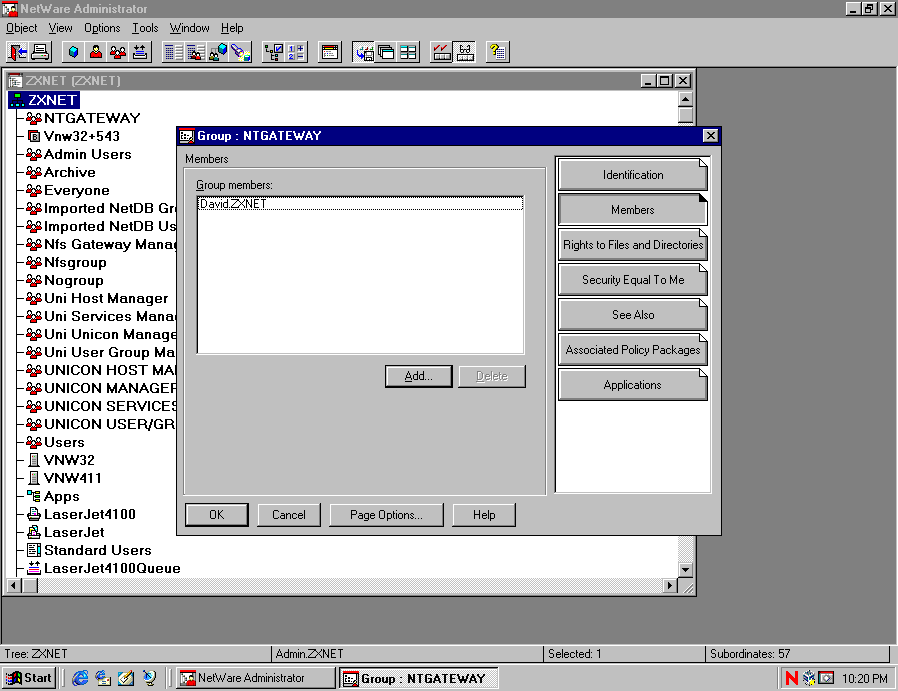Click the dialog Help button
Viewport: 898px width, 691px height.
pyautogui.click(x=484, y=515)
